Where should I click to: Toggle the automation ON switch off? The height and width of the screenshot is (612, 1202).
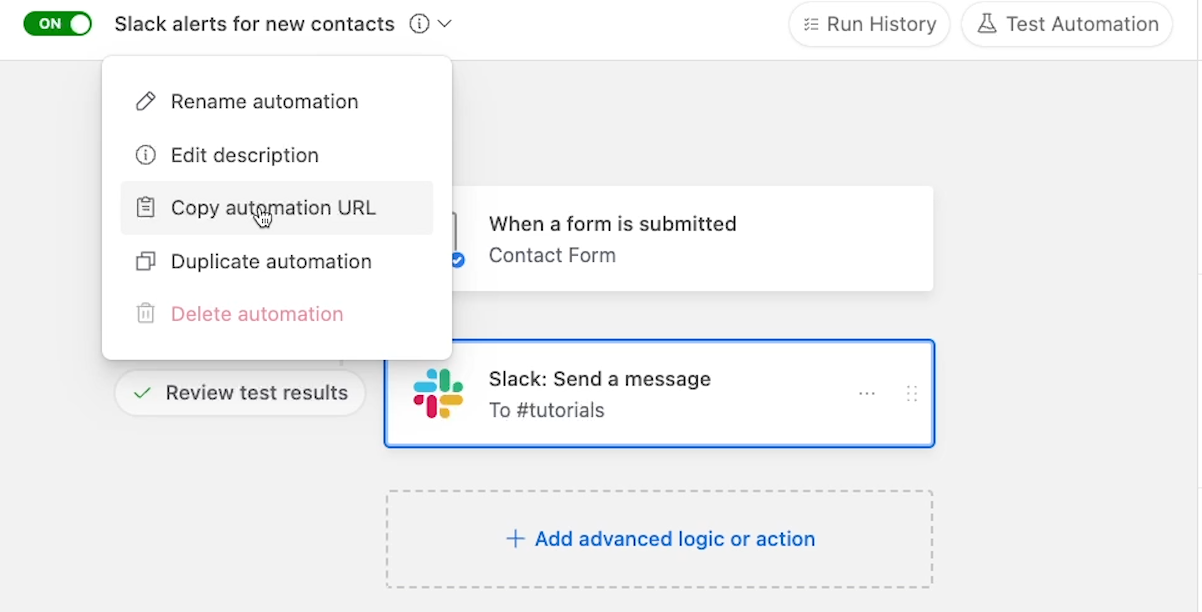(x=58, y=24)
